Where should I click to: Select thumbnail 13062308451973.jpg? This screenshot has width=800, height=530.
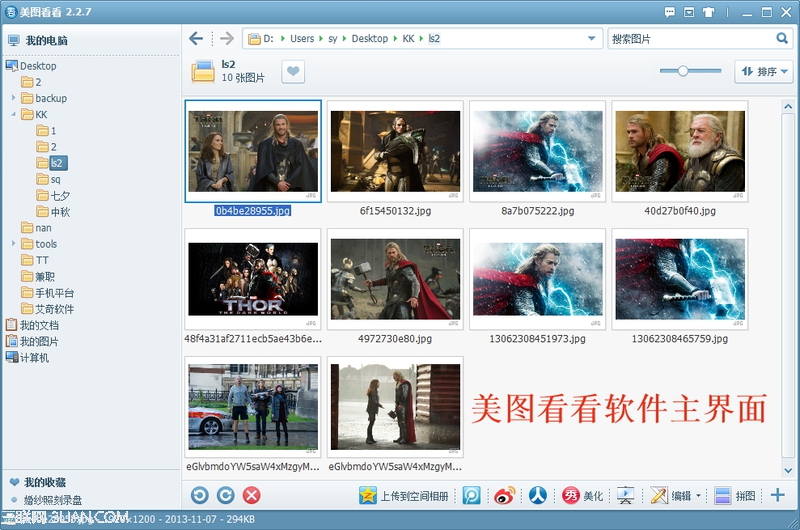(538, 279)
